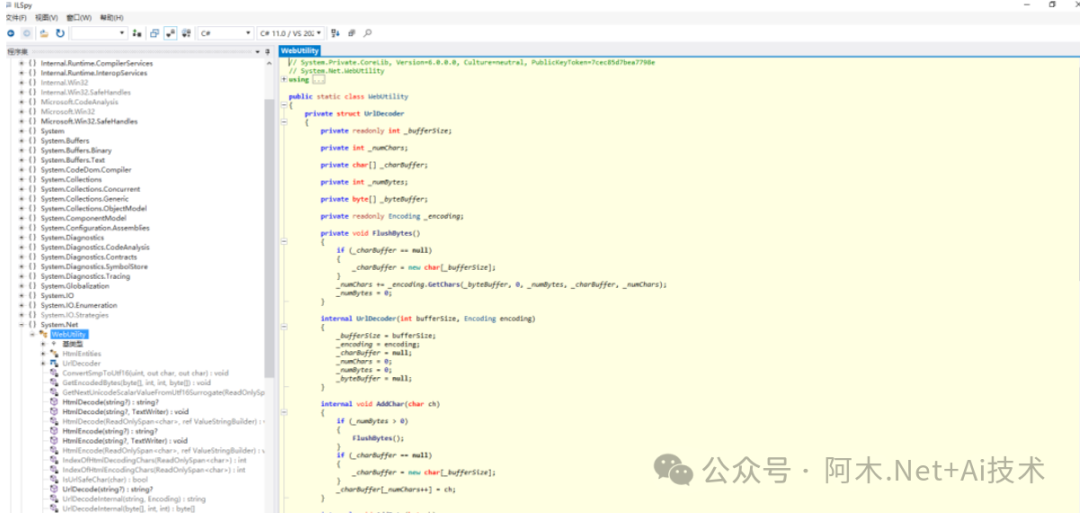Toggle show only public types and members
The width and height of the screenshot is (1080, 513).
click(155, 33)
